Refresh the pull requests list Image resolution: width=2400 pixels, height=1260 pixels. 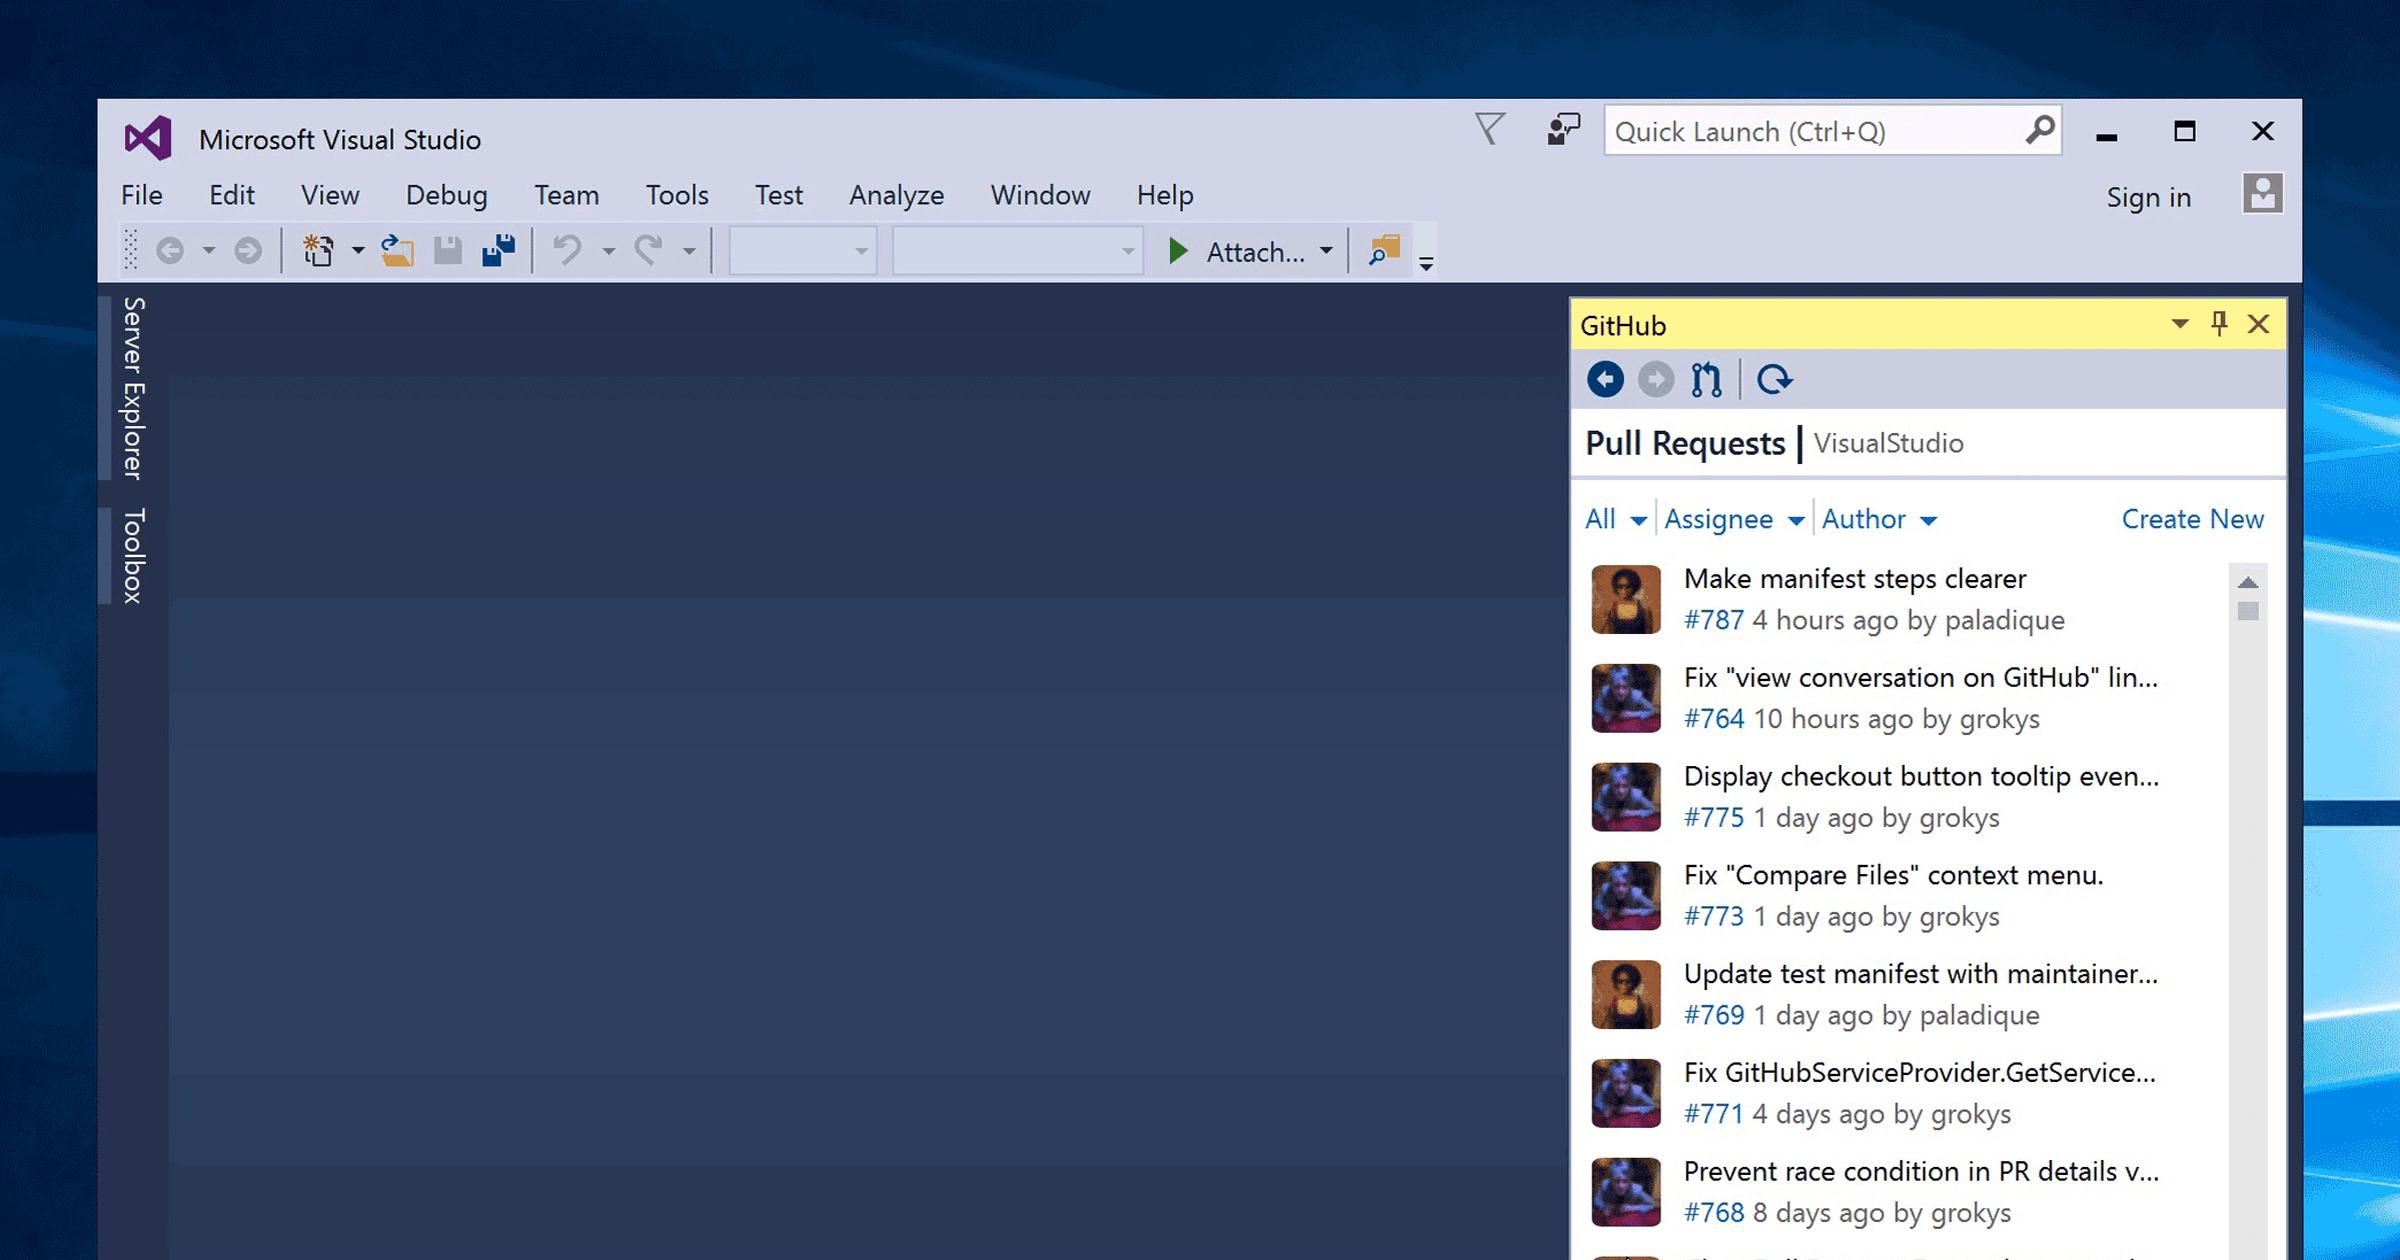pyautogui.click(x=1775, y=379)
